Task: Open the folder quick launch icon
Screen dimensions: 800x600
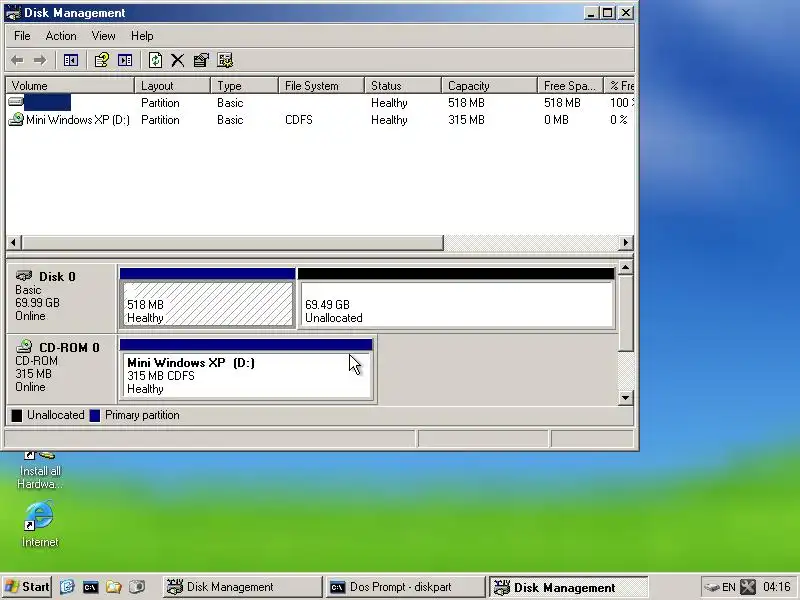Action: click(113, 587)
